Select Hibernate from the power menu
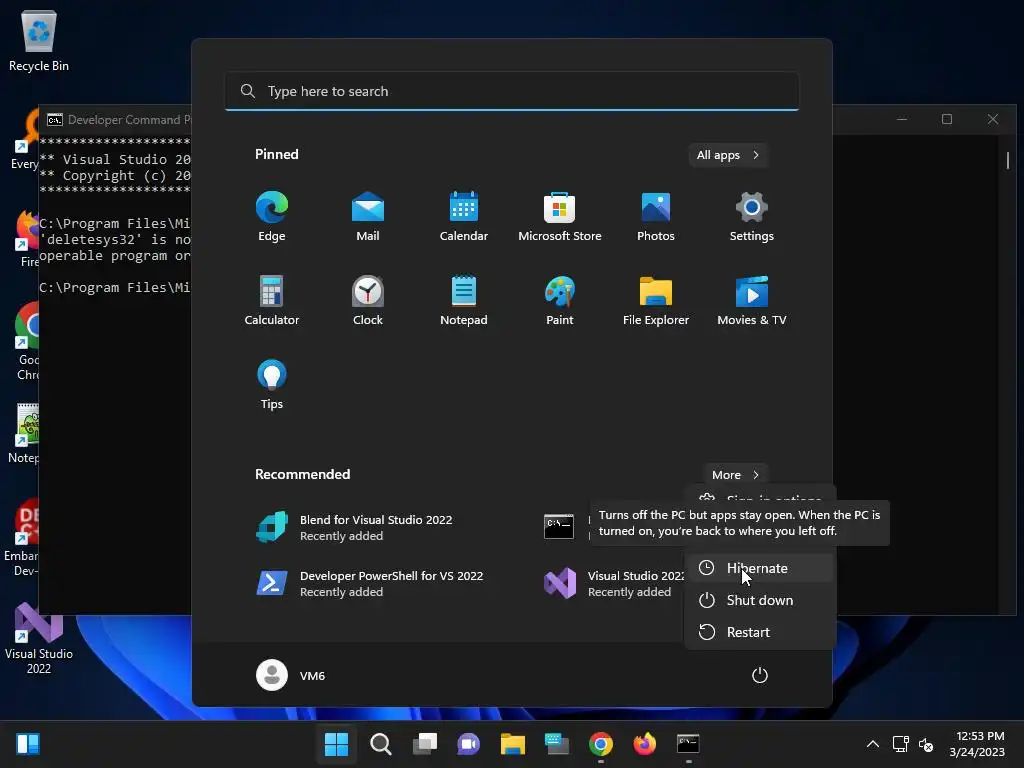Image resolution: width=1024 pixels, height=768 pixels. pyautogui.click(x=759, y=568)
